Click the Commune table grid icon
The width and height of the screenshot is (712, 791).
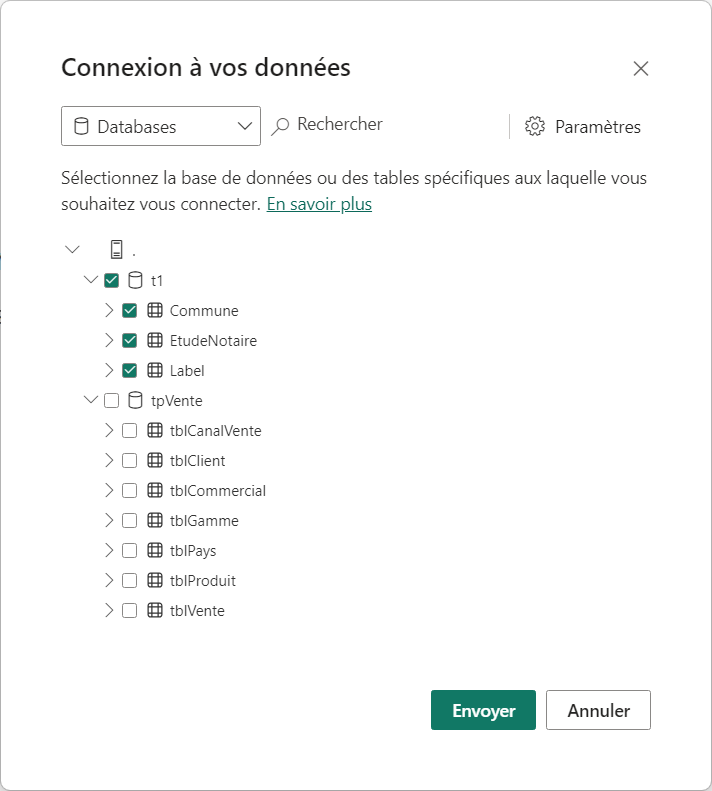click(x=155, y=310)
